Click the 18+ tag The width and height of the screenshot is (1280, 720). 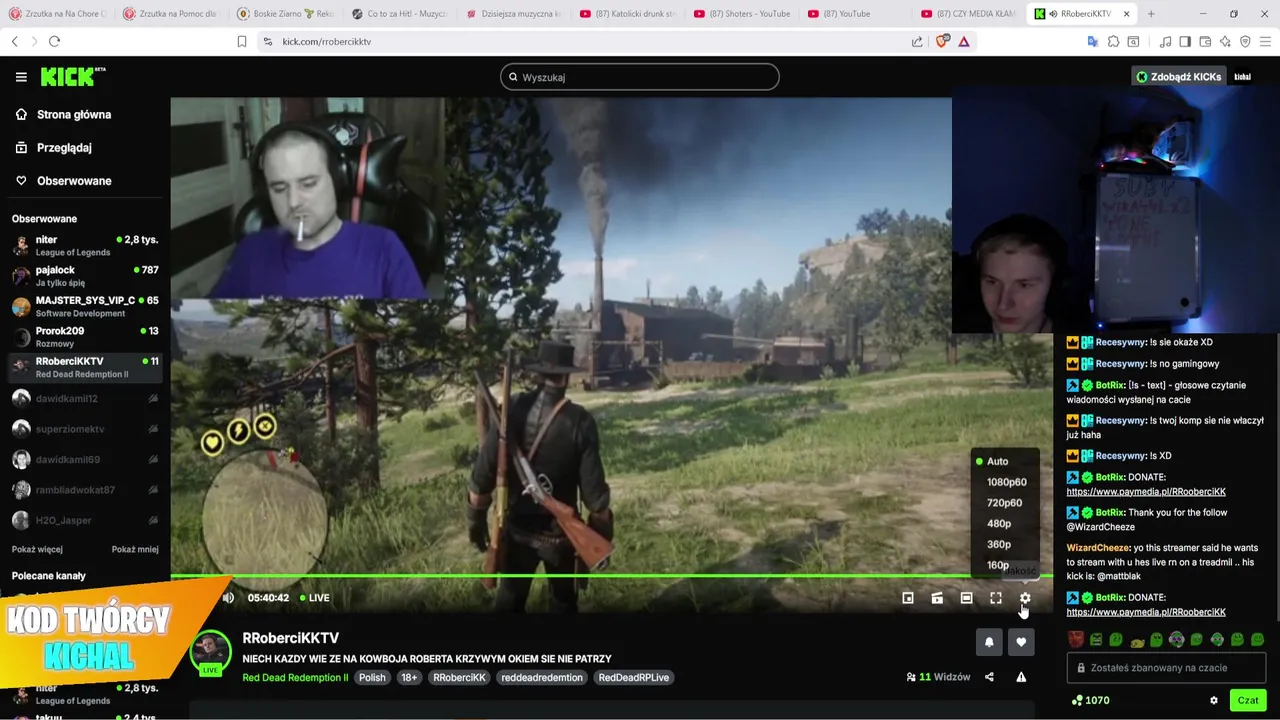pyautogui.click(x=409, y=677)
